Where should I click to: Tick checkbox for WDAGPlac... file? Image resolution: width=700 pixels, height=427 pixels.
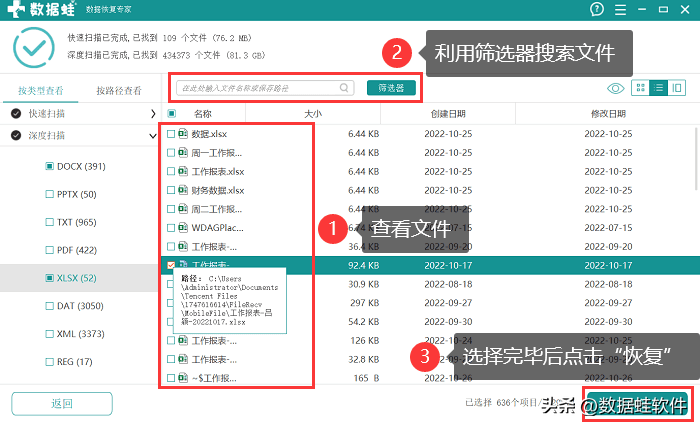pos(171,228)
